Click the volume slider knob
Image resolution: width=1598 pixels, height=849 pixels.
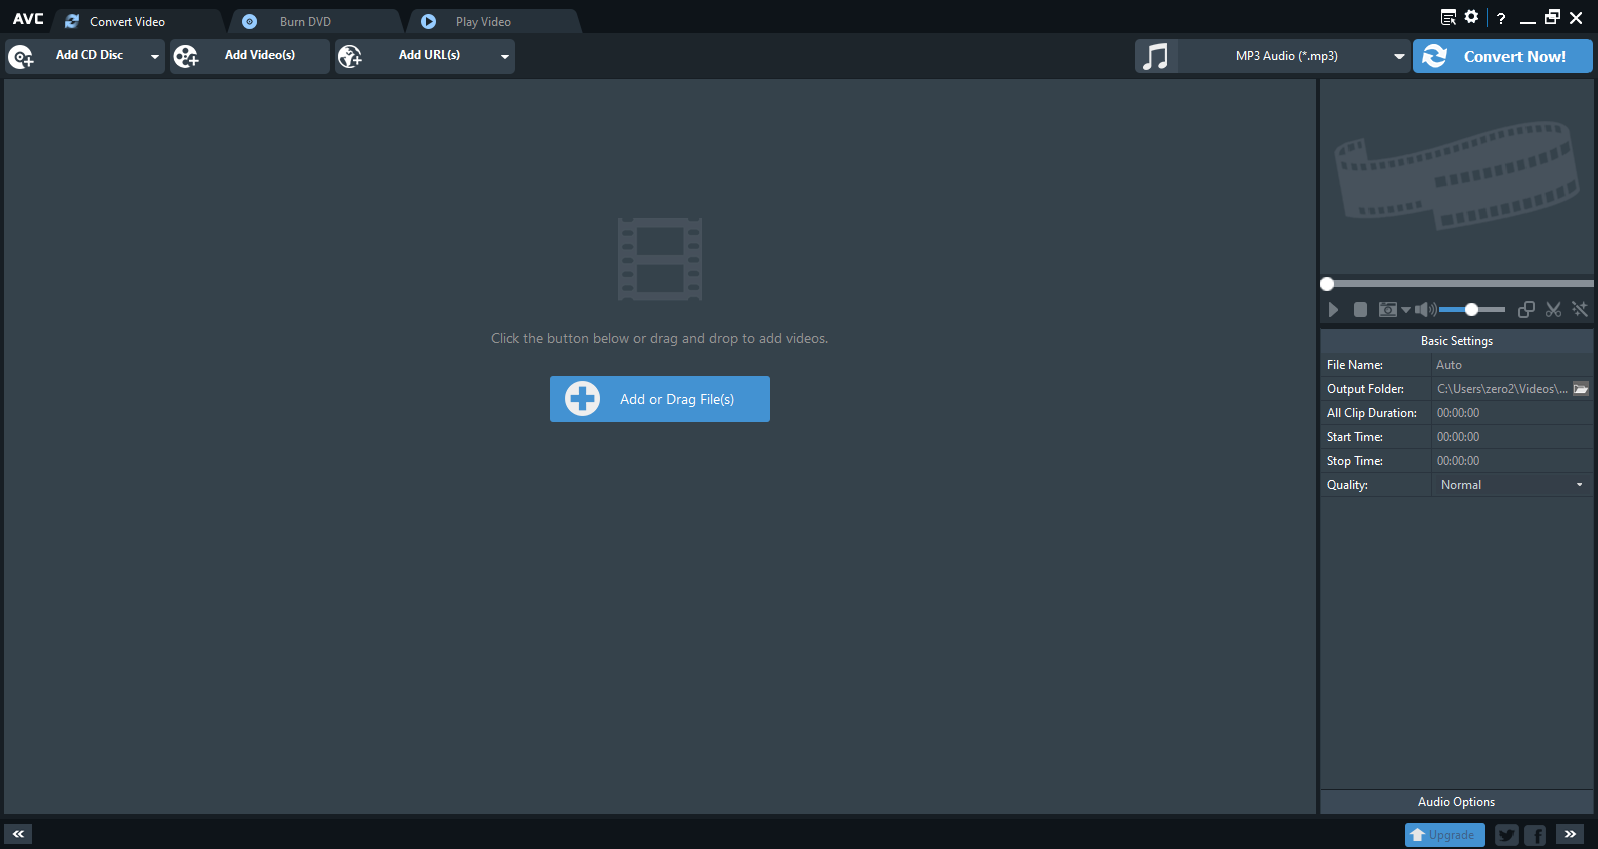coord(1471,310)
